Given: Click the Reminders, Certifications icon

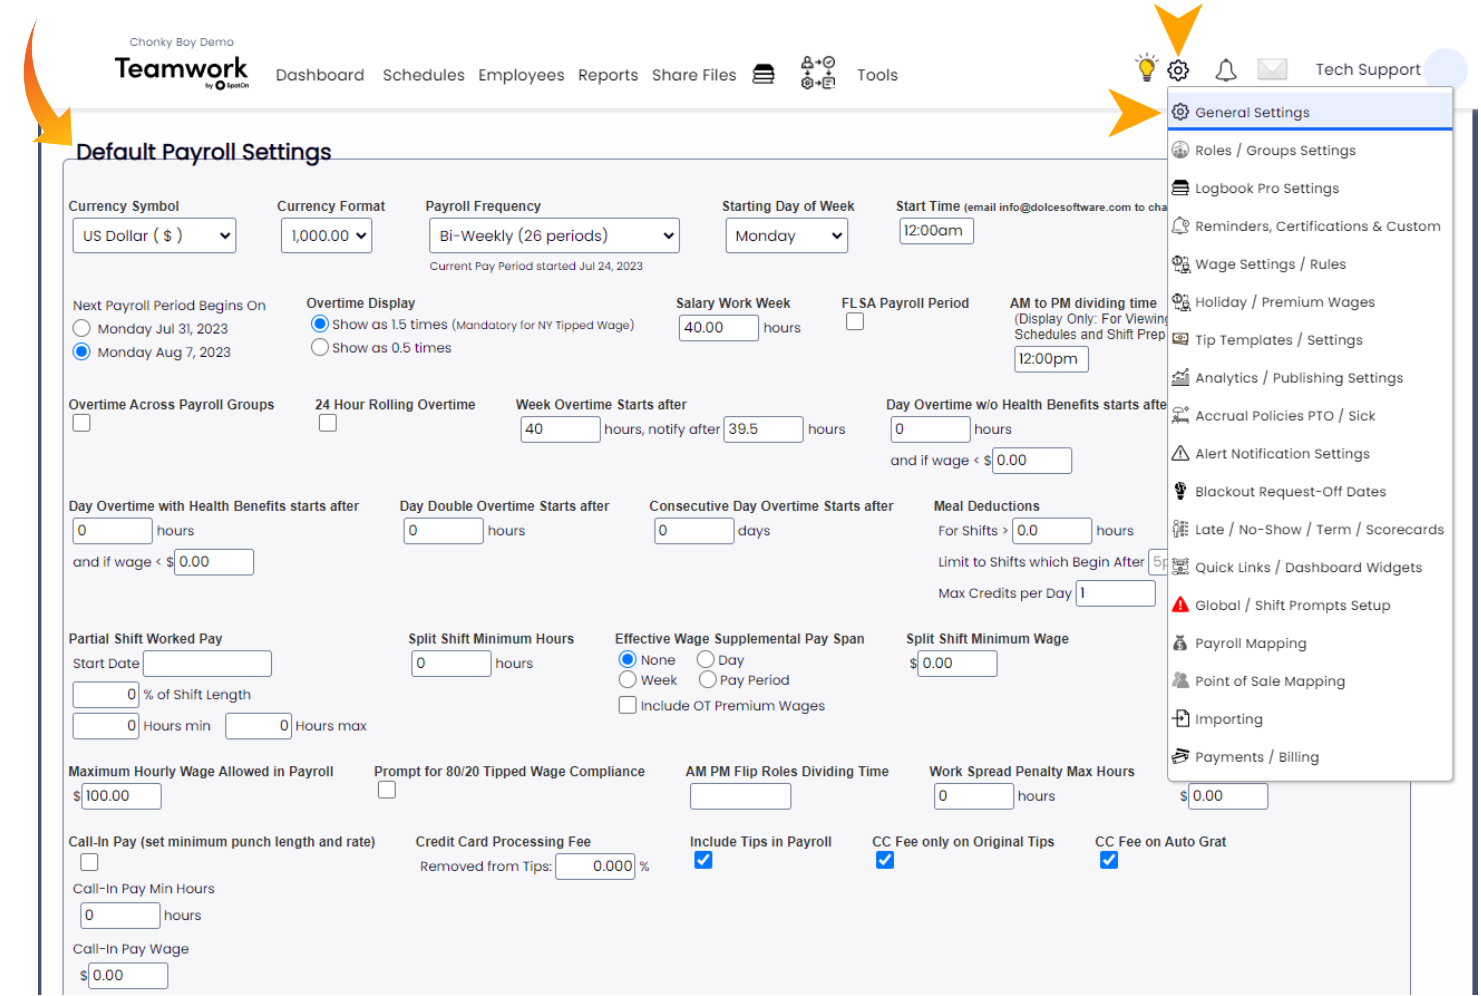Looking at the screenshot, I should point(1180,226).
